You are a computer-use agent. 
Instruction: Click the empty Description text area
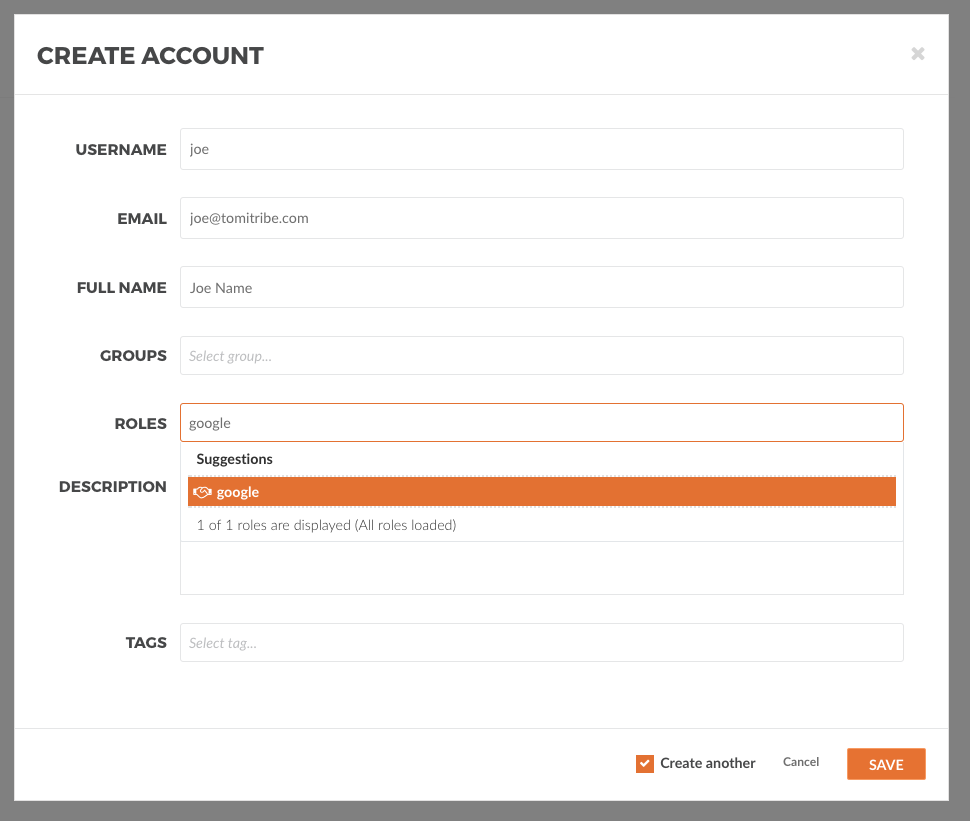coord(541,569)
